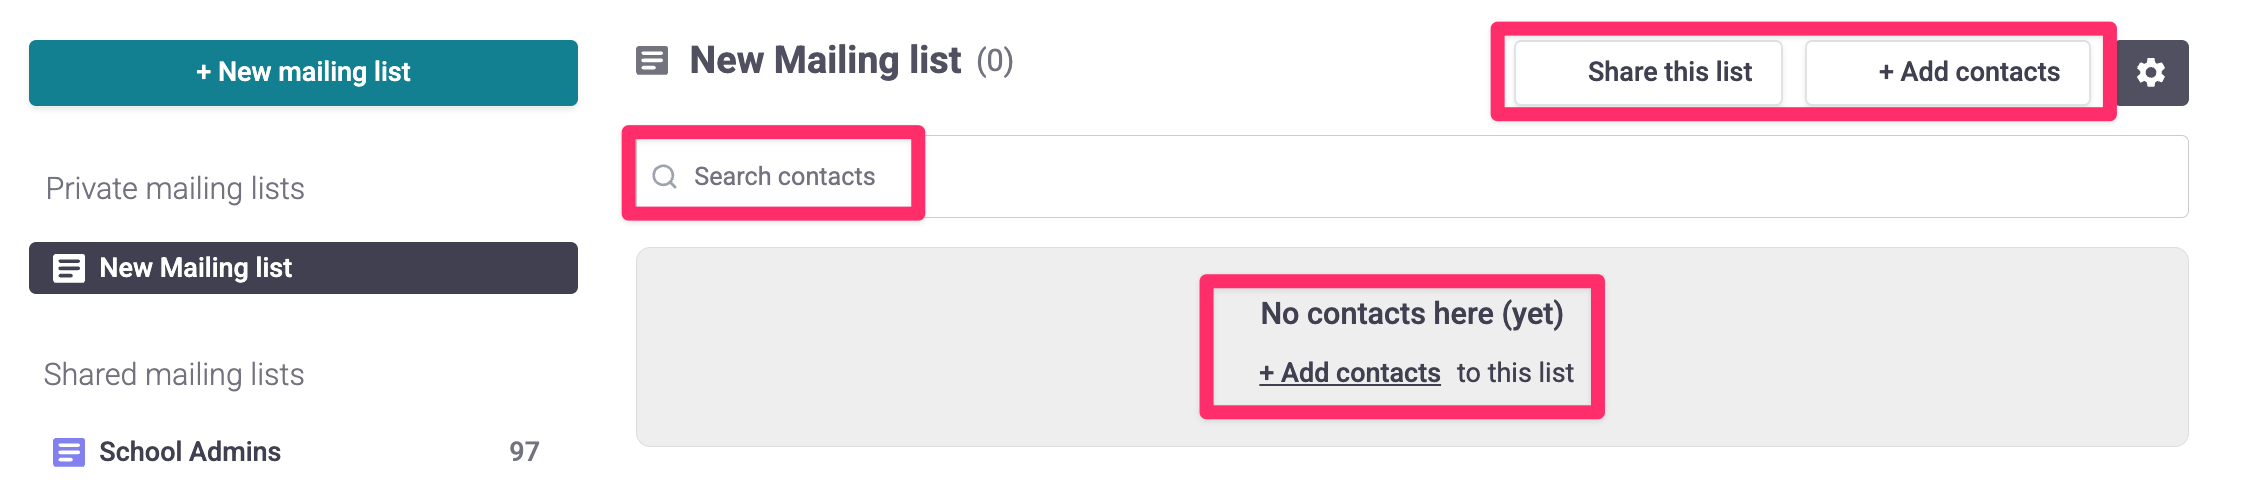Click the list icon beside the page title
The image size is (2262, 480).
click(652, 61)
